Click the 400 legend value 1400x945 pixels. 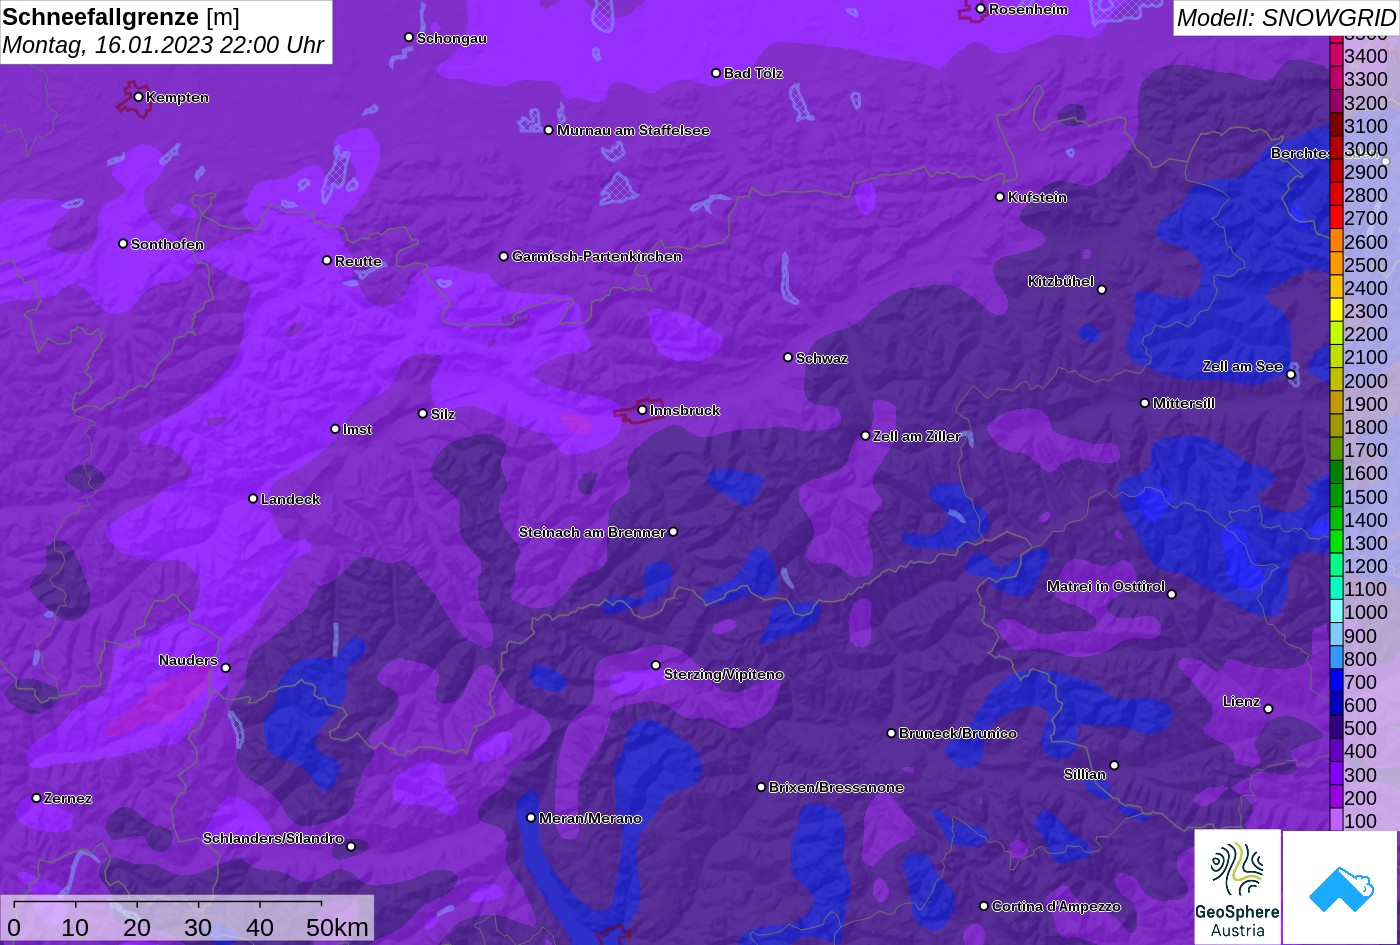(1360, 752)
